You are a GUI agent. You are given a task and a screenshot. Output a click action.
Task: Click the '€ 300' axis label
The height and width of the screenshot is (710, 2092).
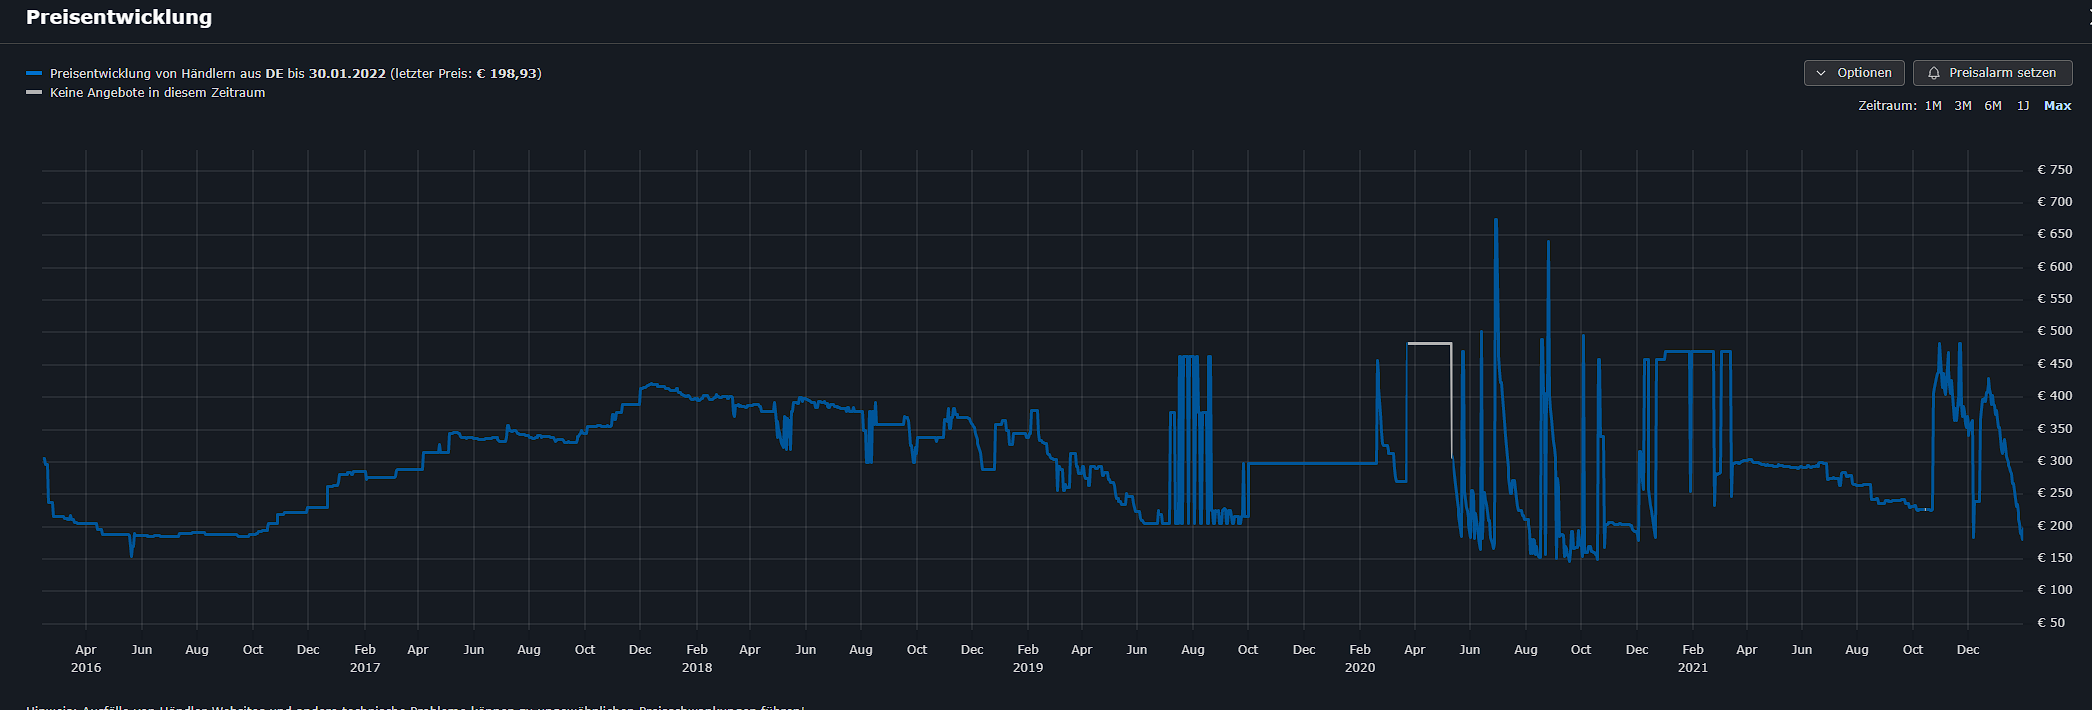[x=2055, y=461]
